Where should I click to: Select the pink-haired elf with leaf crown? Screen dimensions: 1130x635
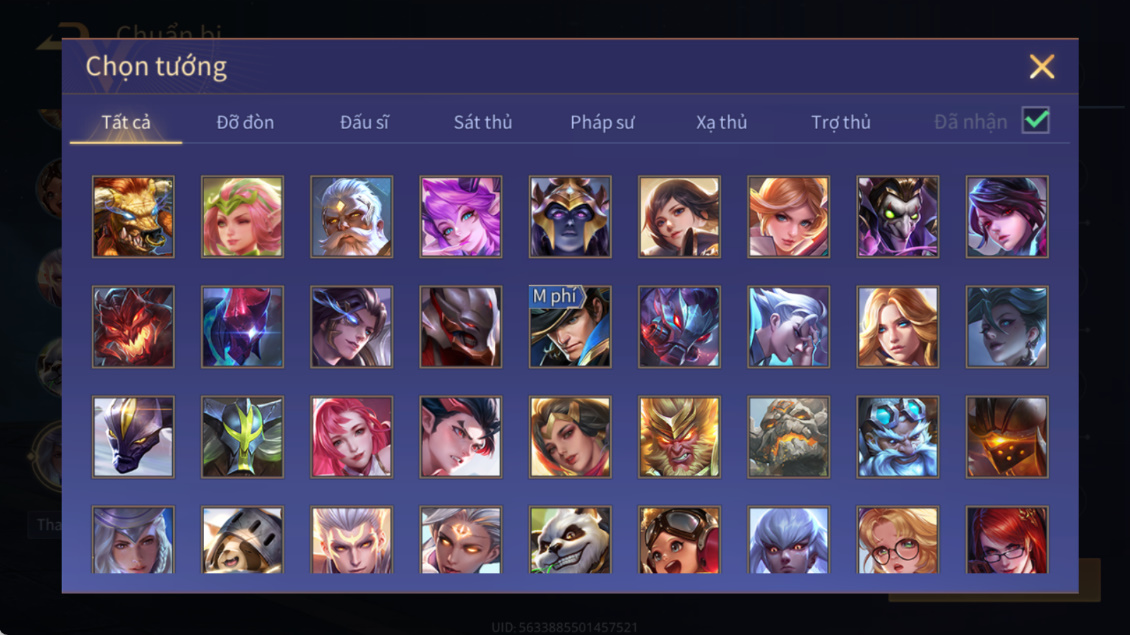coord(242,217)
